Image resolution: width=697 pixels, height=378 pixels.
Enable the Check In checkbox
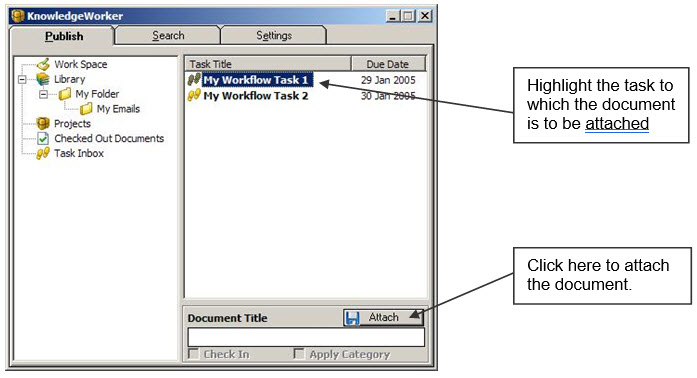point(193,354)
